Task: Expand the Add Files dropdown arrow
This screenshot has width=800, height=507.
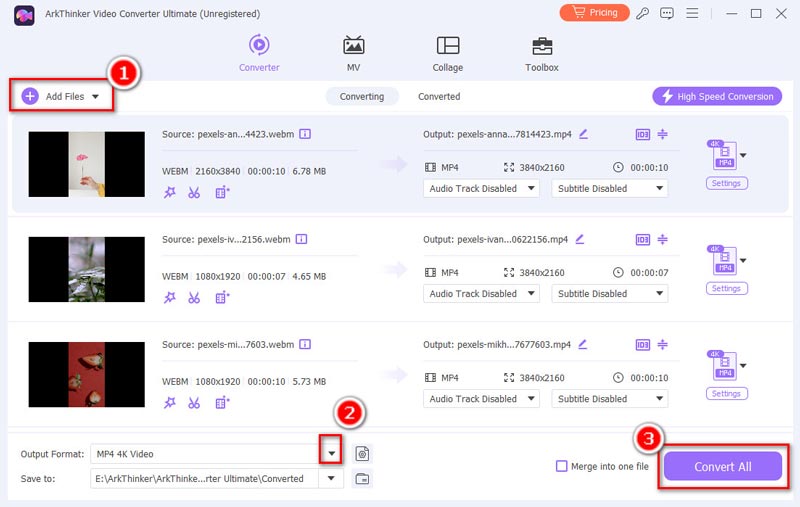Action: [x=95, y=96]
